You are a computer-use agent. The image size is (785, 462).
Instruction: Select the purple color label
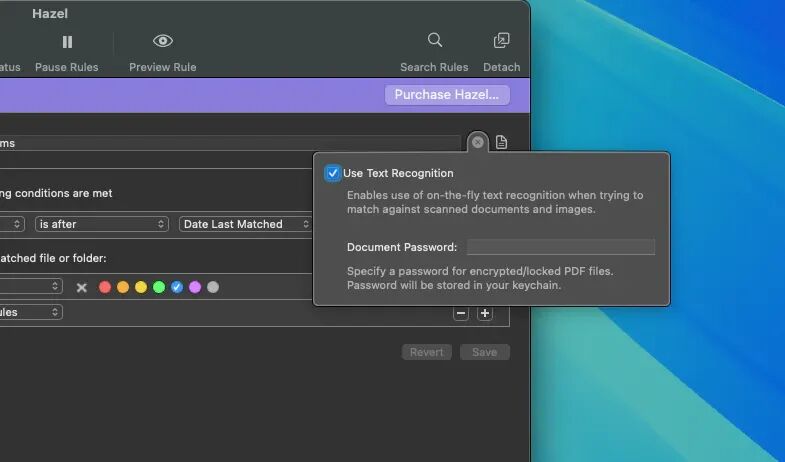click(x=195, y=287)
